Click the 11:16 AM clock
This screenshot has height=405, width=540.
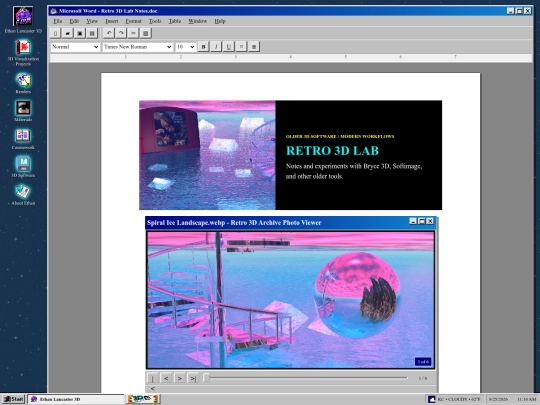click(527, 399)
